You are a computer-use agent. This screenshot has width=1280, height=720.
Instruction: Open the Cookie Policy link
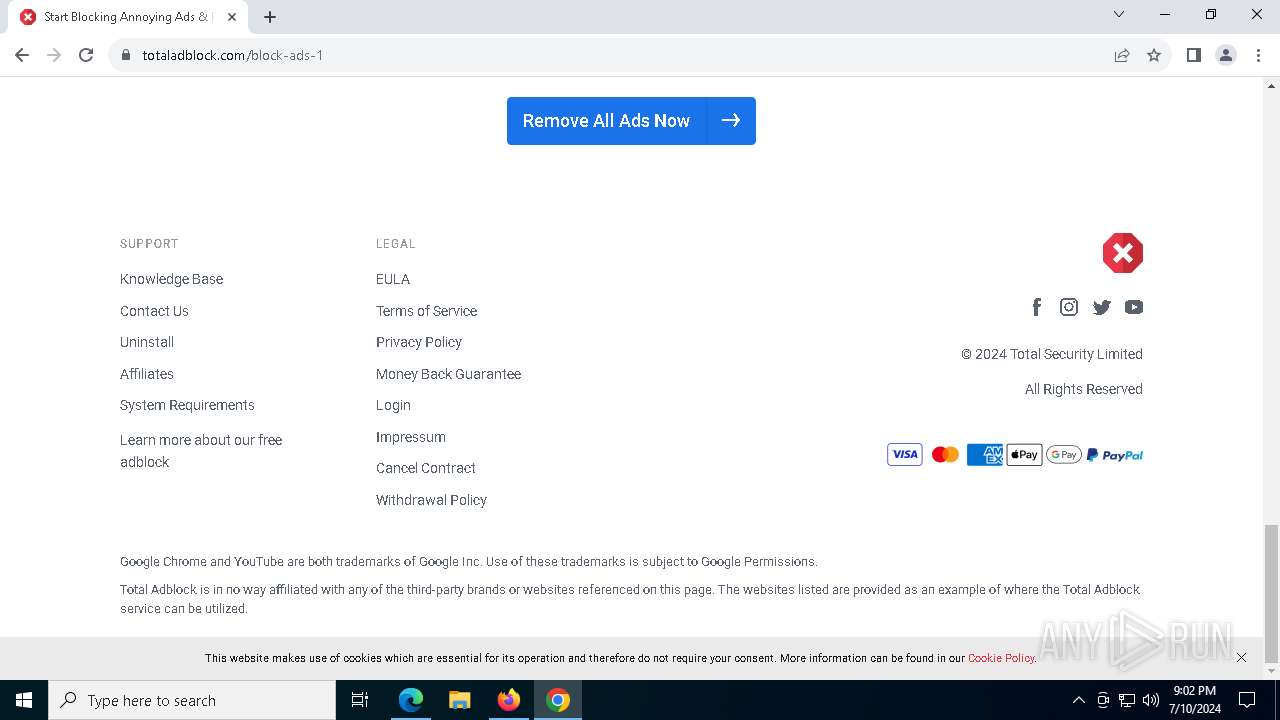coord(1001,658)
